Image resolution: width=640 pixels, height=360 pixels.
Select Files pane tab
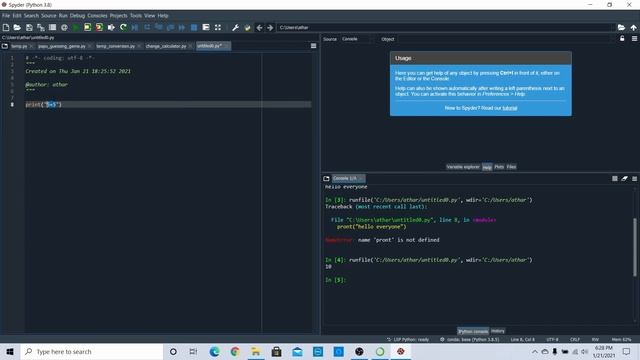tap(511, 167)
